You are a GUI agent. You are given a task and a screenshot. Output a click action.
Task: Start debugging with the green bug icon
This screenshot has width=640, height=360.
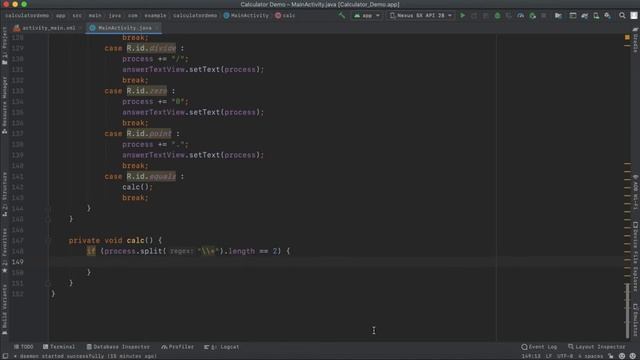[x=497, y=16]
